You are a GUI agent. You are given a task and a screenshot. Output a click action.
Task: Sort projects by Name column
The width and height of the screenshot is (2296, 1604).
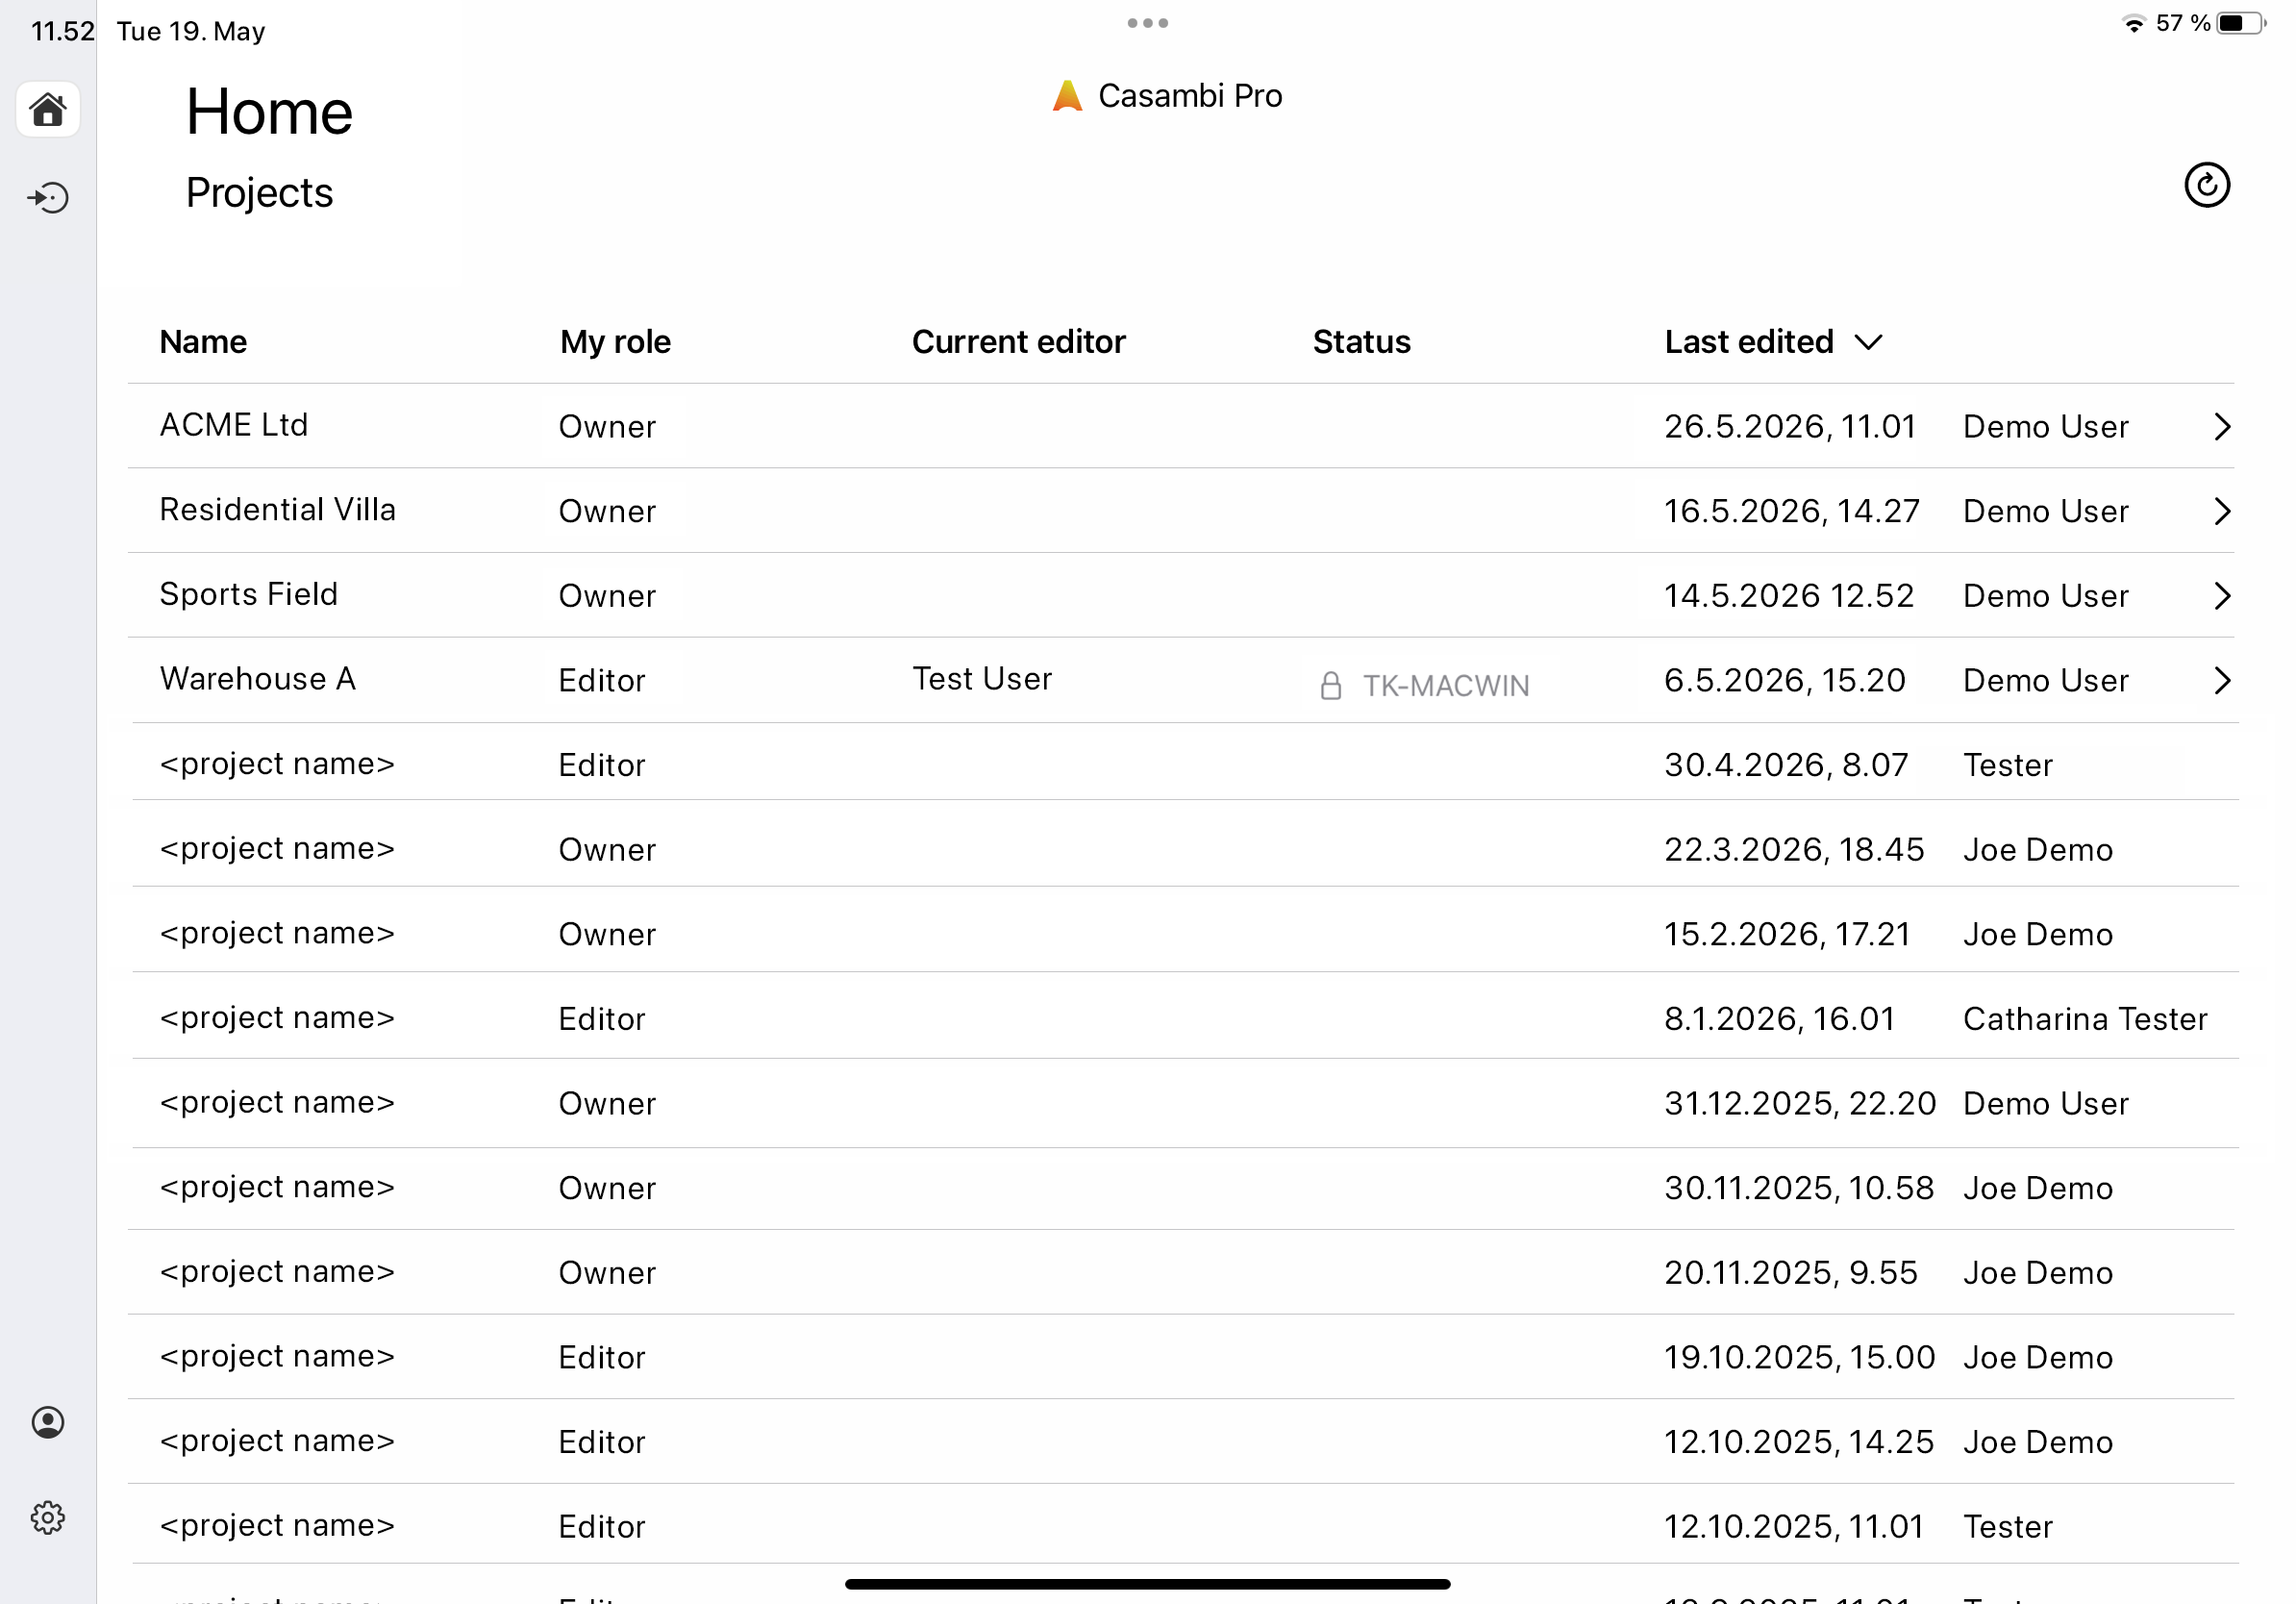click(203, 342)
